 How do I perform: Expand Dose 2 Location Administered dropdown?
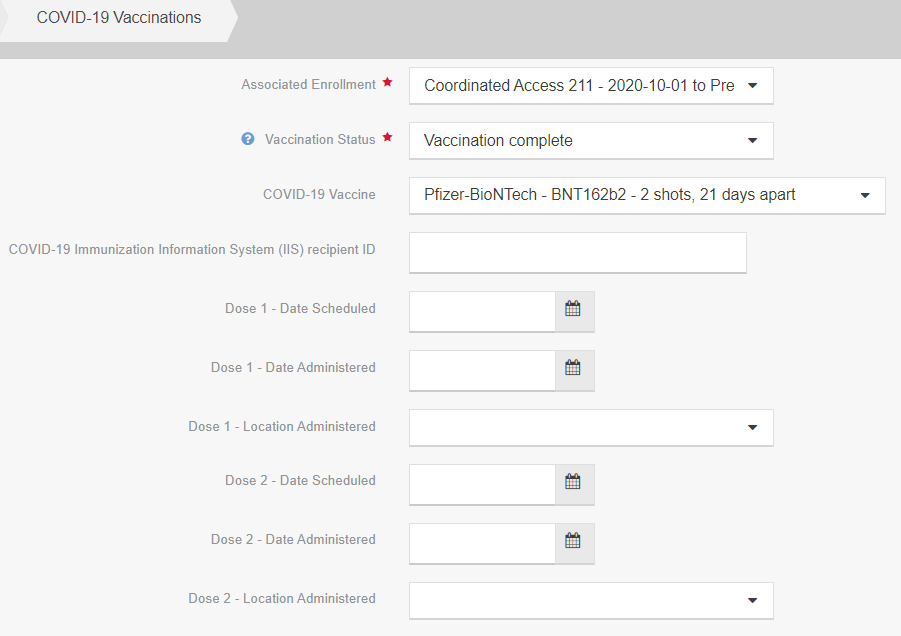[590, 601]
